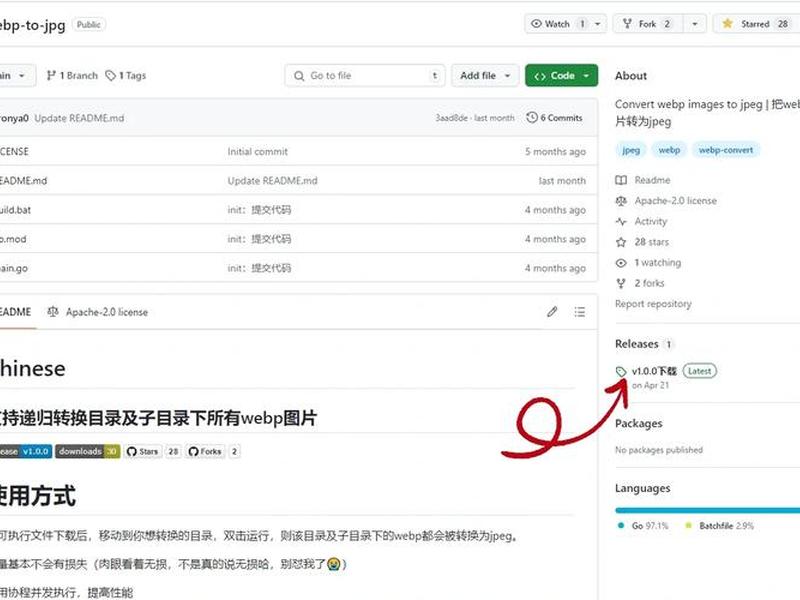
Task: Open the 2 forks link
Action: (x=649, y=283)
